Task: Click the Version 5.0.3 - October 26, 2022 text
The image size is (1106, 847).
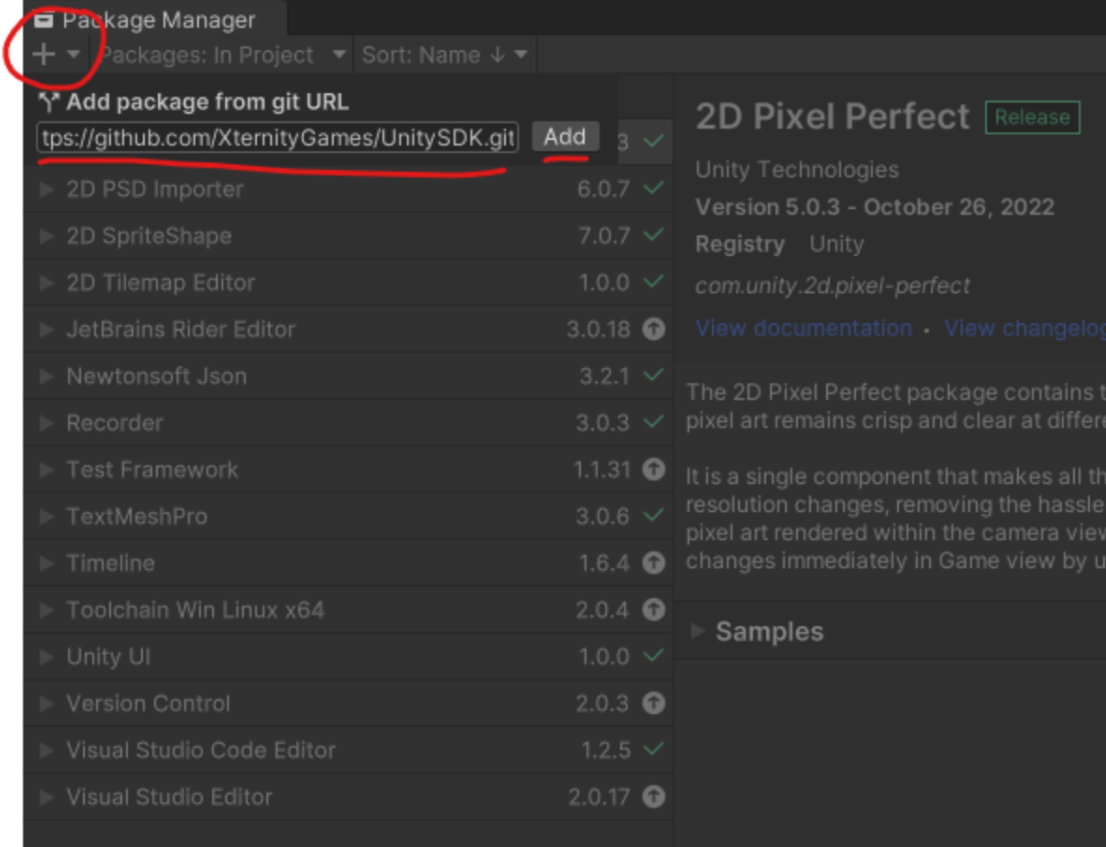Action: [x=875, y=207]
